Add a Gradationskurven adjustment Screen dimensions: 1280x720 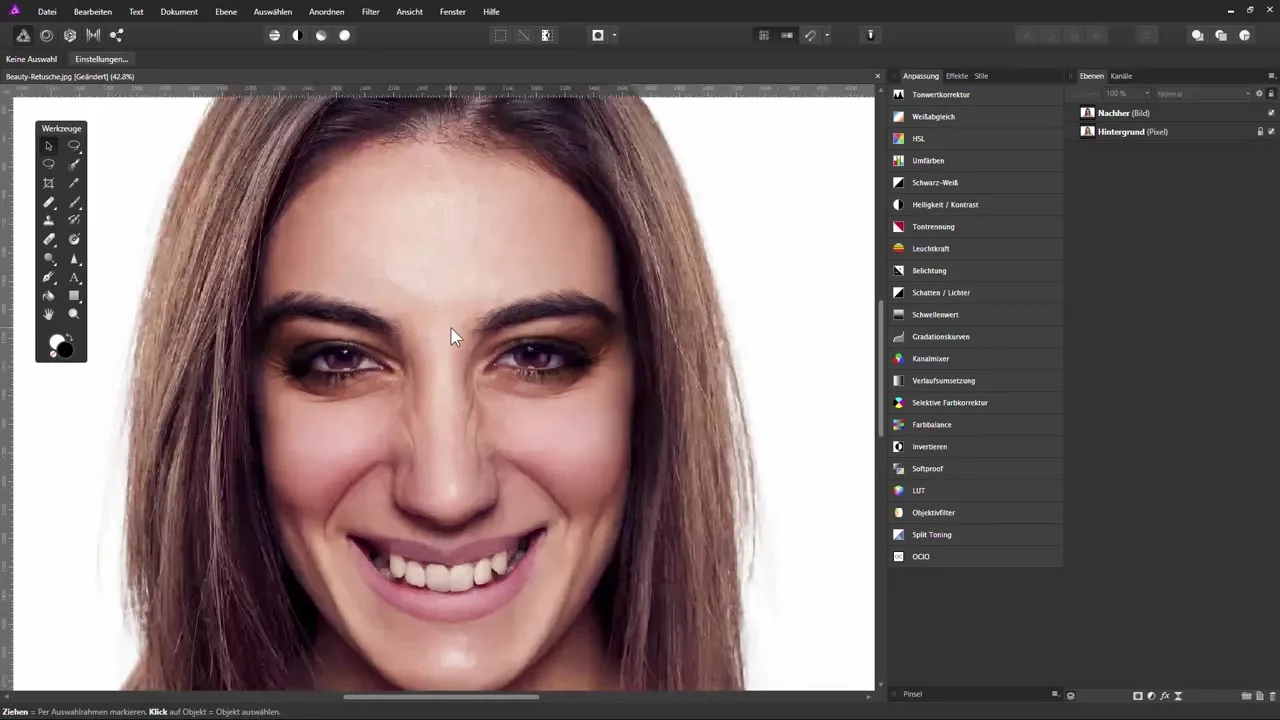[x=975, y=337]
